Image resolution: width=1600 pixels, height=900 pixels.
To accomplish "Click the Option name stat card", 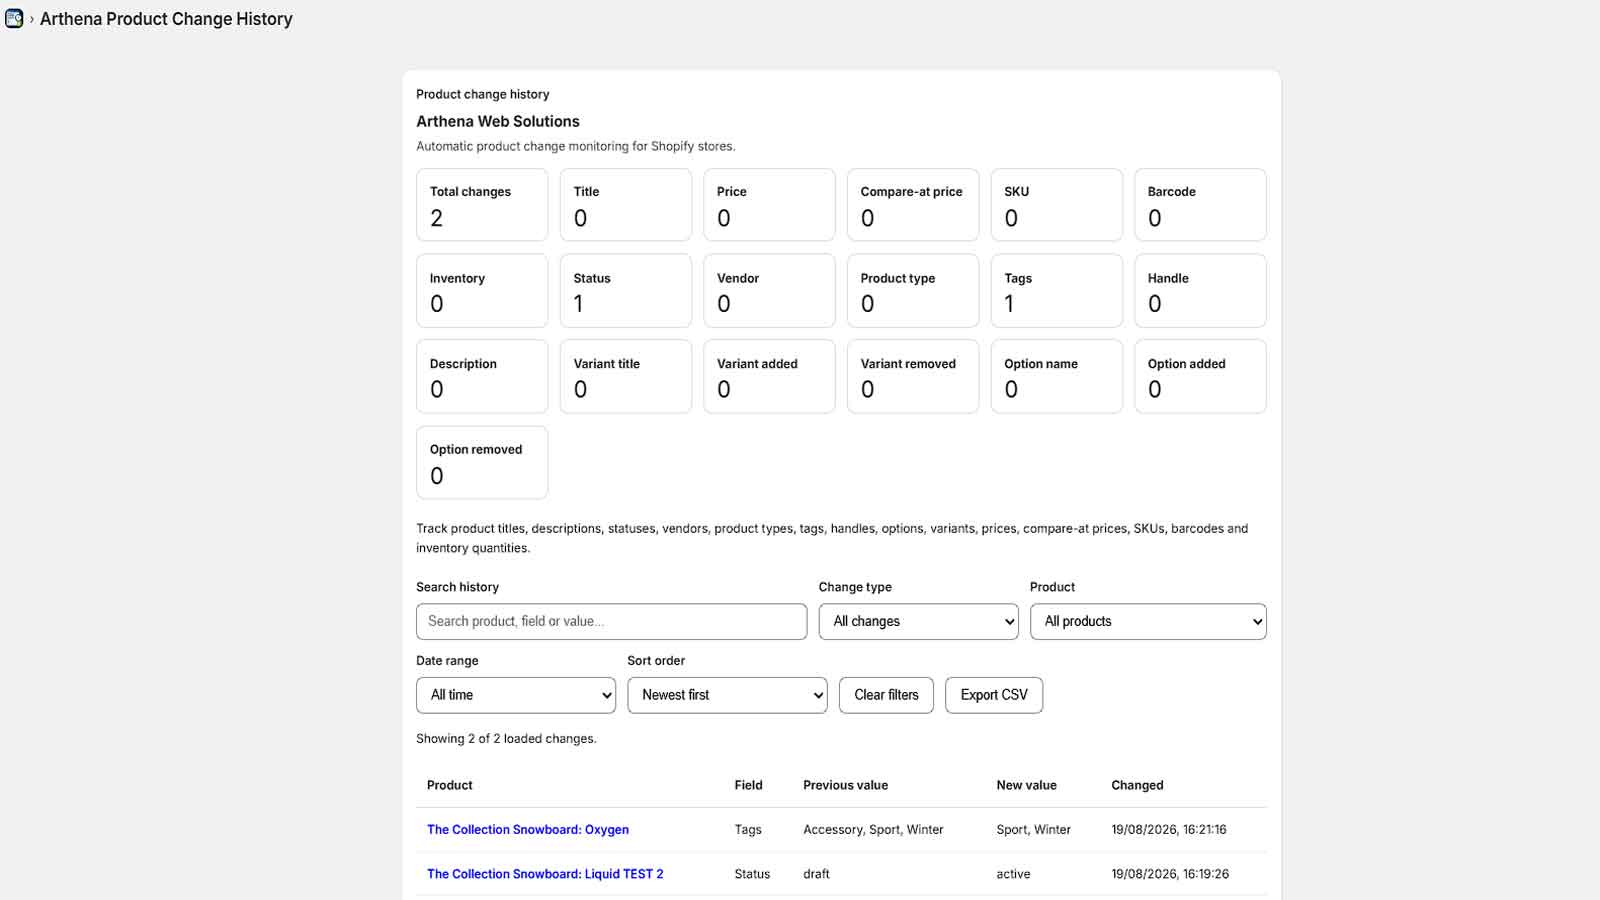I will pos(1057,377).
